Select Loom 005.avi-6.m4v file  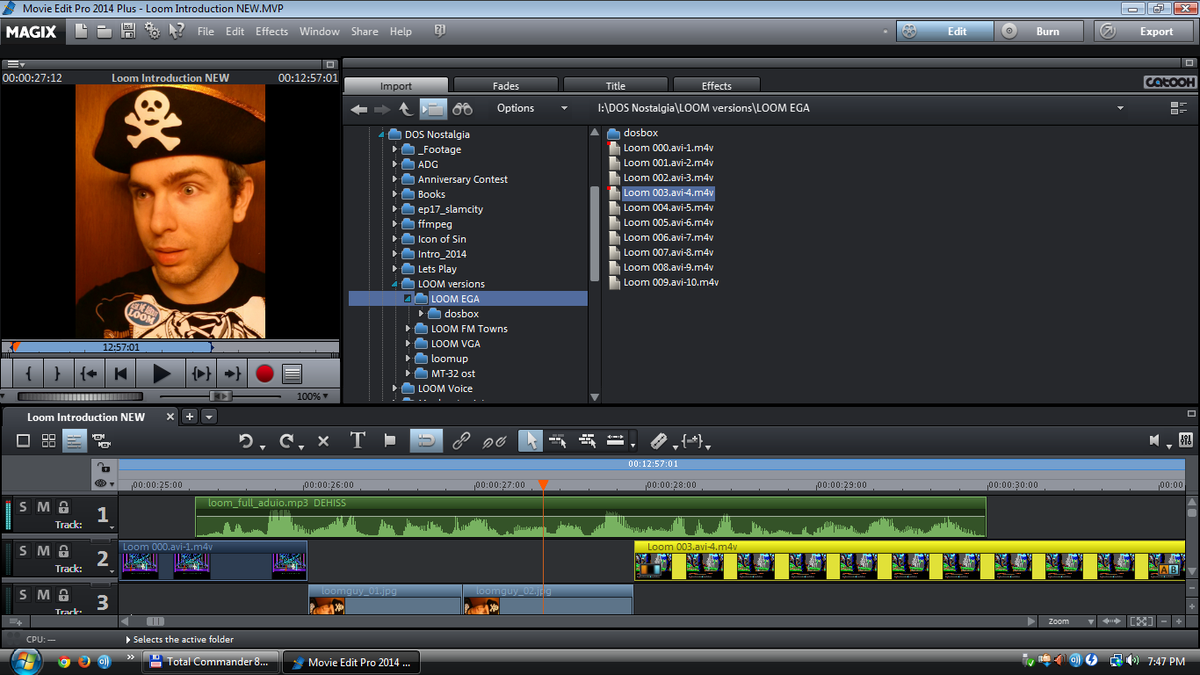[x=669, y=223]
